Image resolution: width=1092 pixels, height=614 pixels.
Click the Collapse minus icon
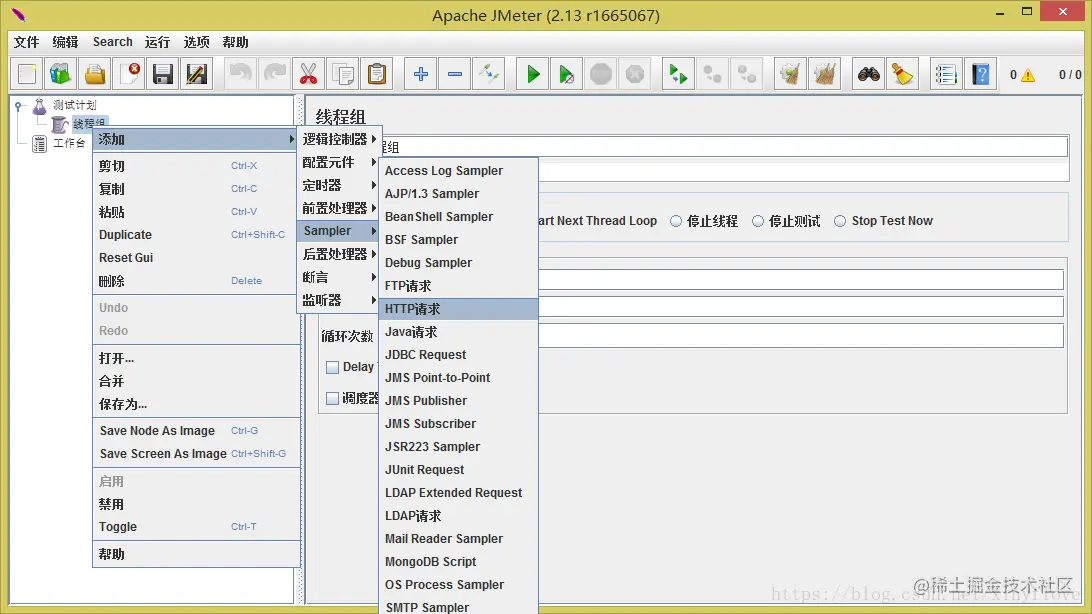pyautogui.click(x=455, y=74)
